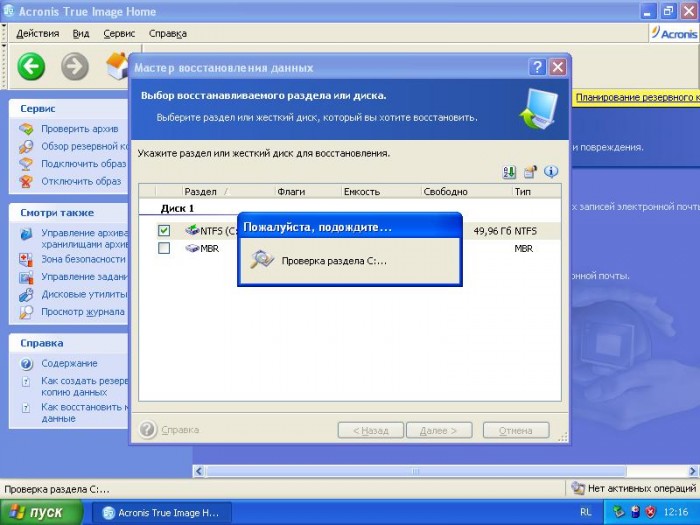Viewport: 700px width, 525px height.
Task: Sort by the Тип column header
Action: coord(536,192)
